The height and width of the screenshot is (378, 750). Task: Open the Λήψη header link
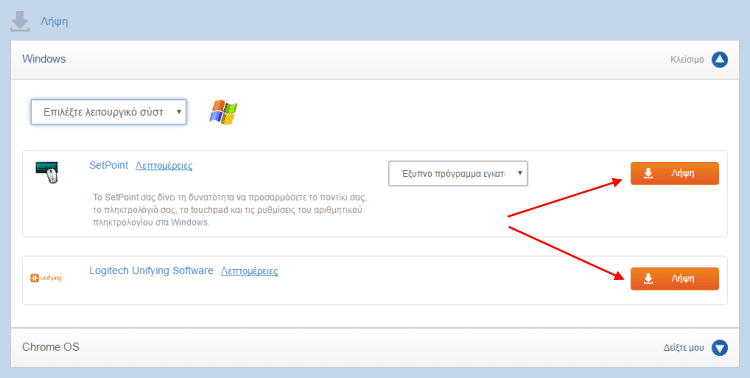[x=54, y=22]
